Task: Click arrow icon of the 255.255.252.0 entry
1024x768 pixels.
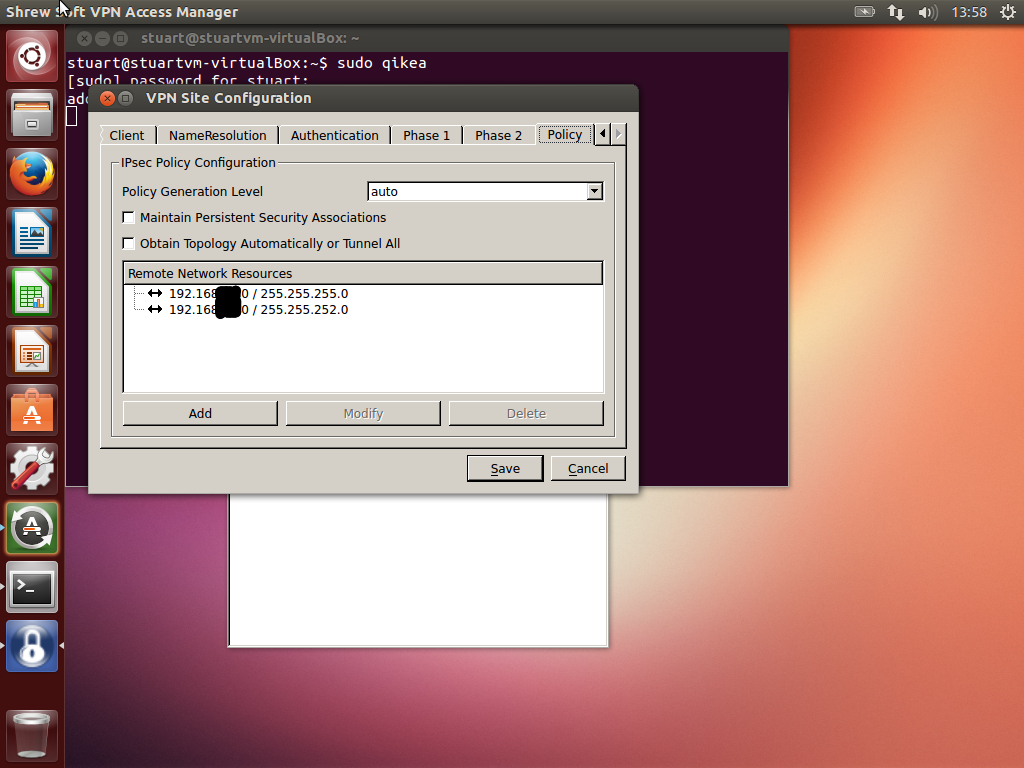Action: (155, 310)
